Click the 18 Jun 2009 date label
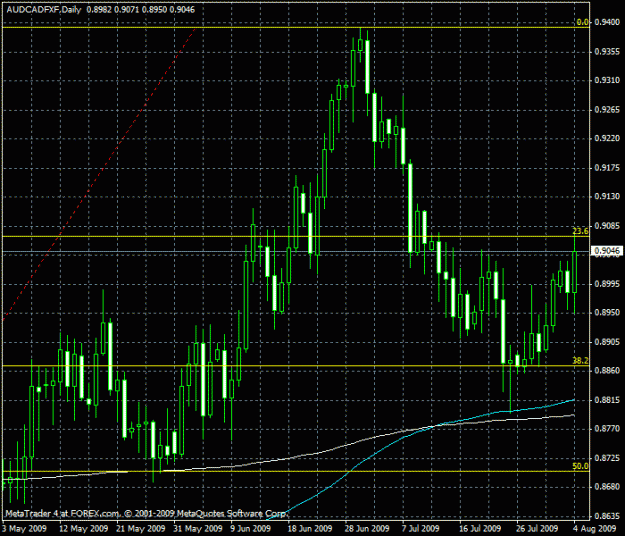 tap(310, 529)
